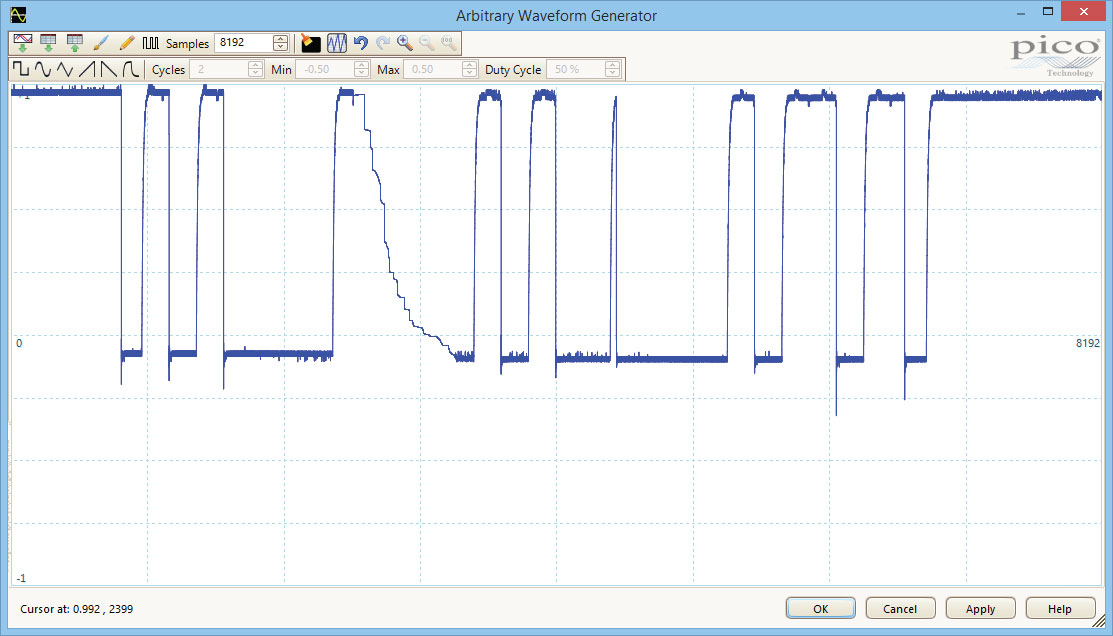Click the import from channel icon
This screenshot has height=636, width=1113.
22,43
